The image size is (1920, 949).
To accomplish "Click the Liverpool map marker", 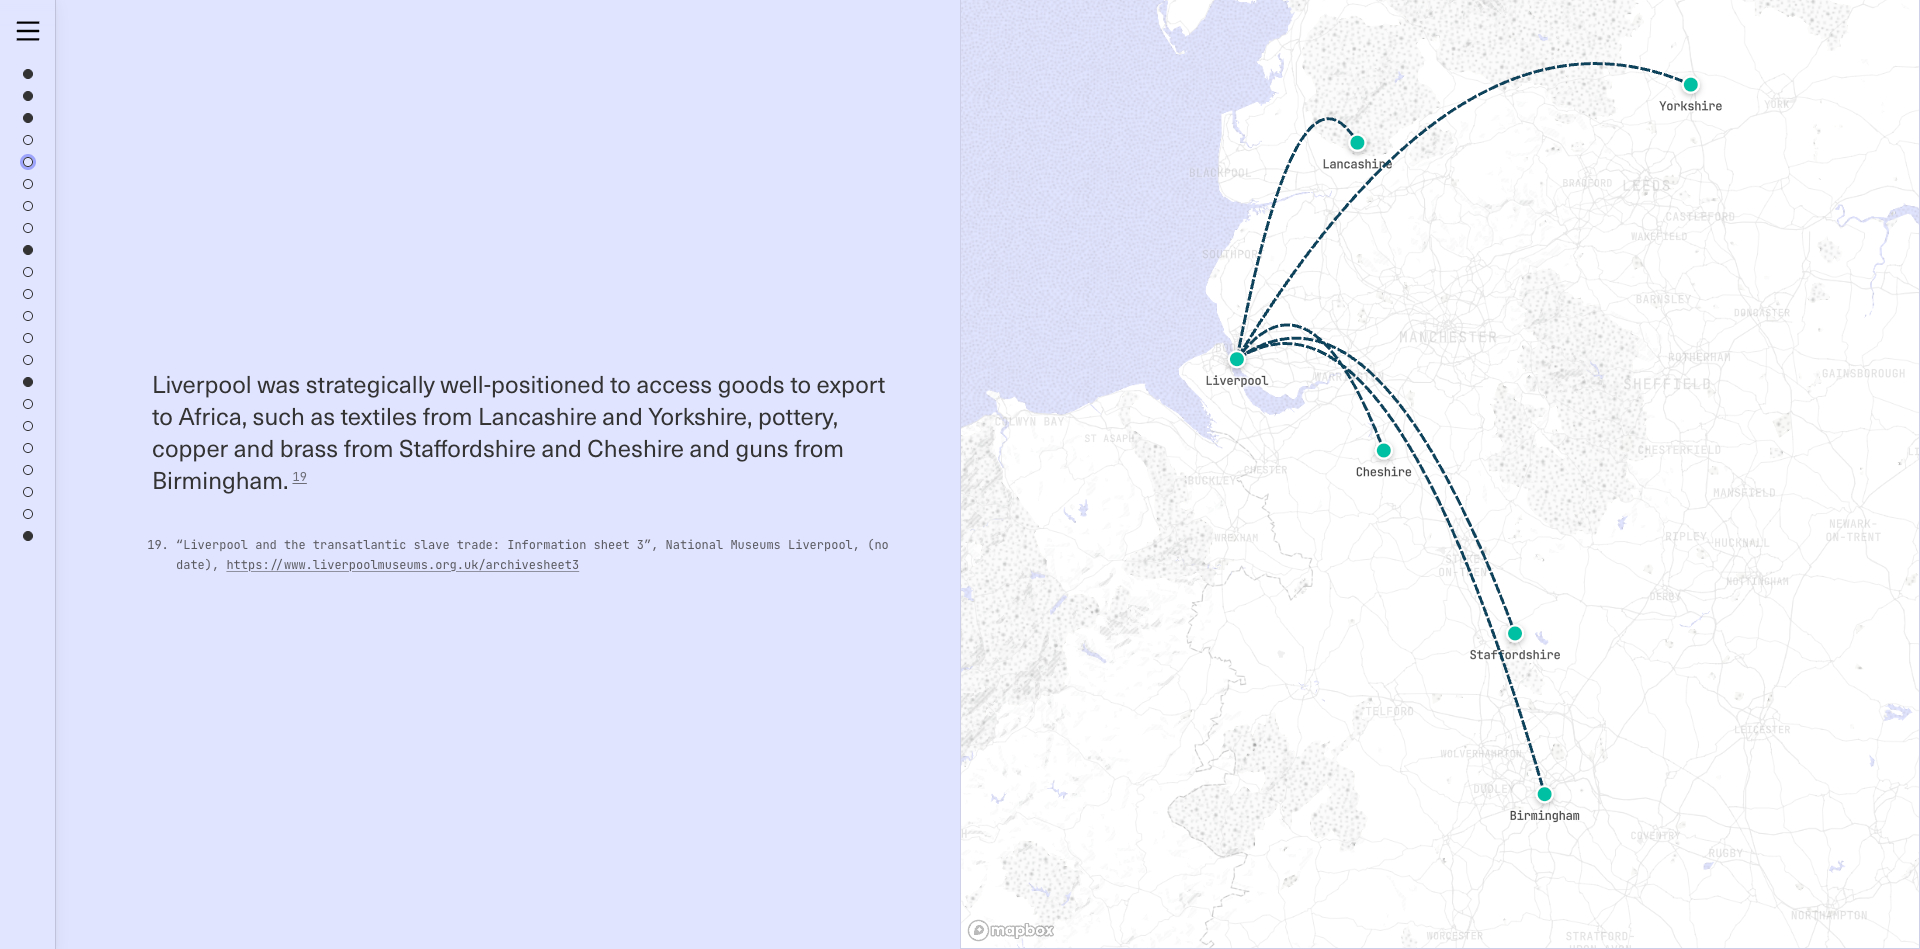I will 1237,359.
